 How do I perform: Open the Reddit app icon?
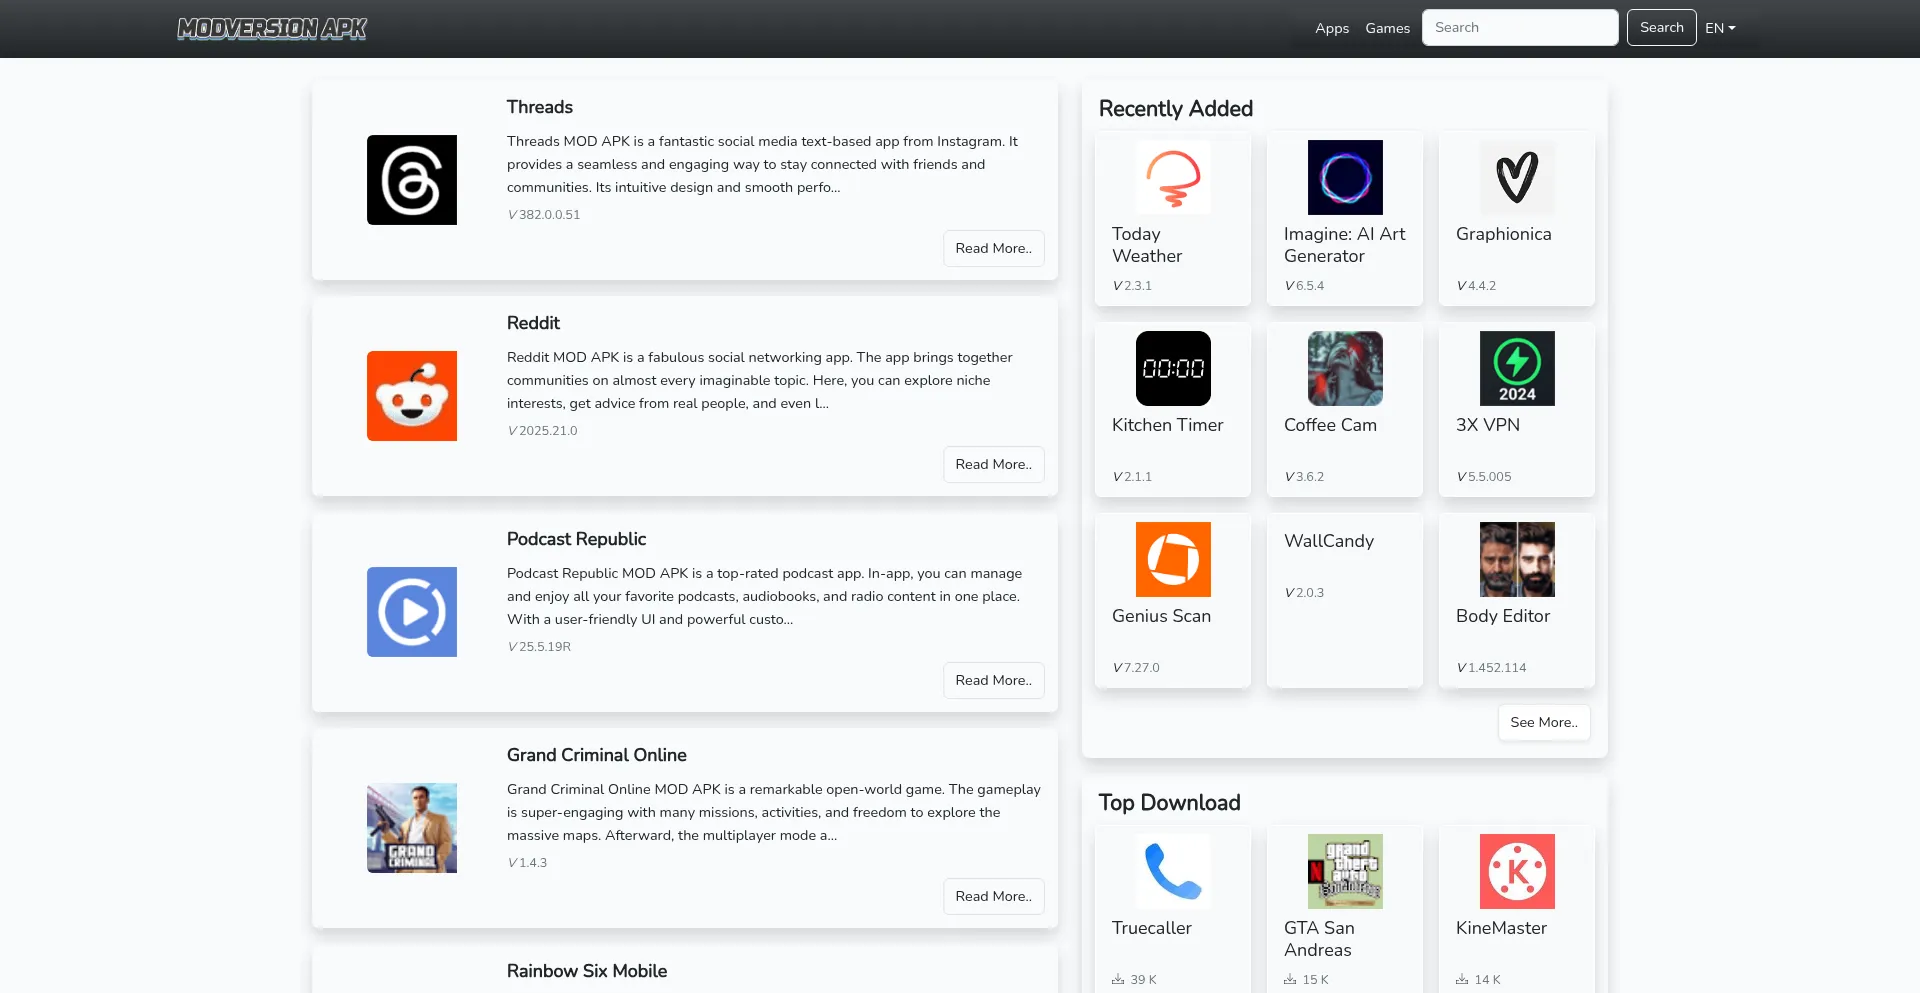pyautogui.click(x=411, y=396)
